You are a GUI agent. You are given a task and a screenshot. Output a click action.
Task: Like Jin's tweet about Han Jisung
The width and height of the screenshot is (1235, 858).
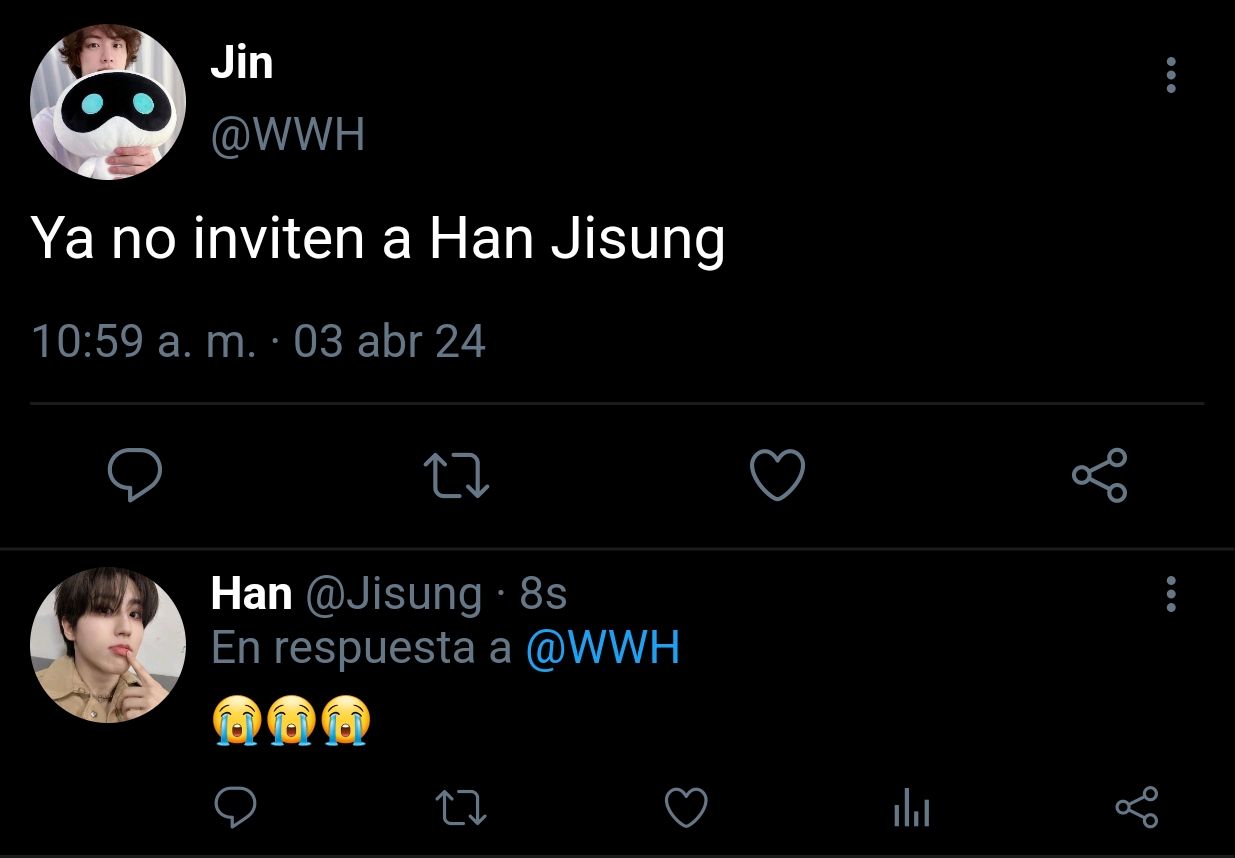(x=777, y=475)
